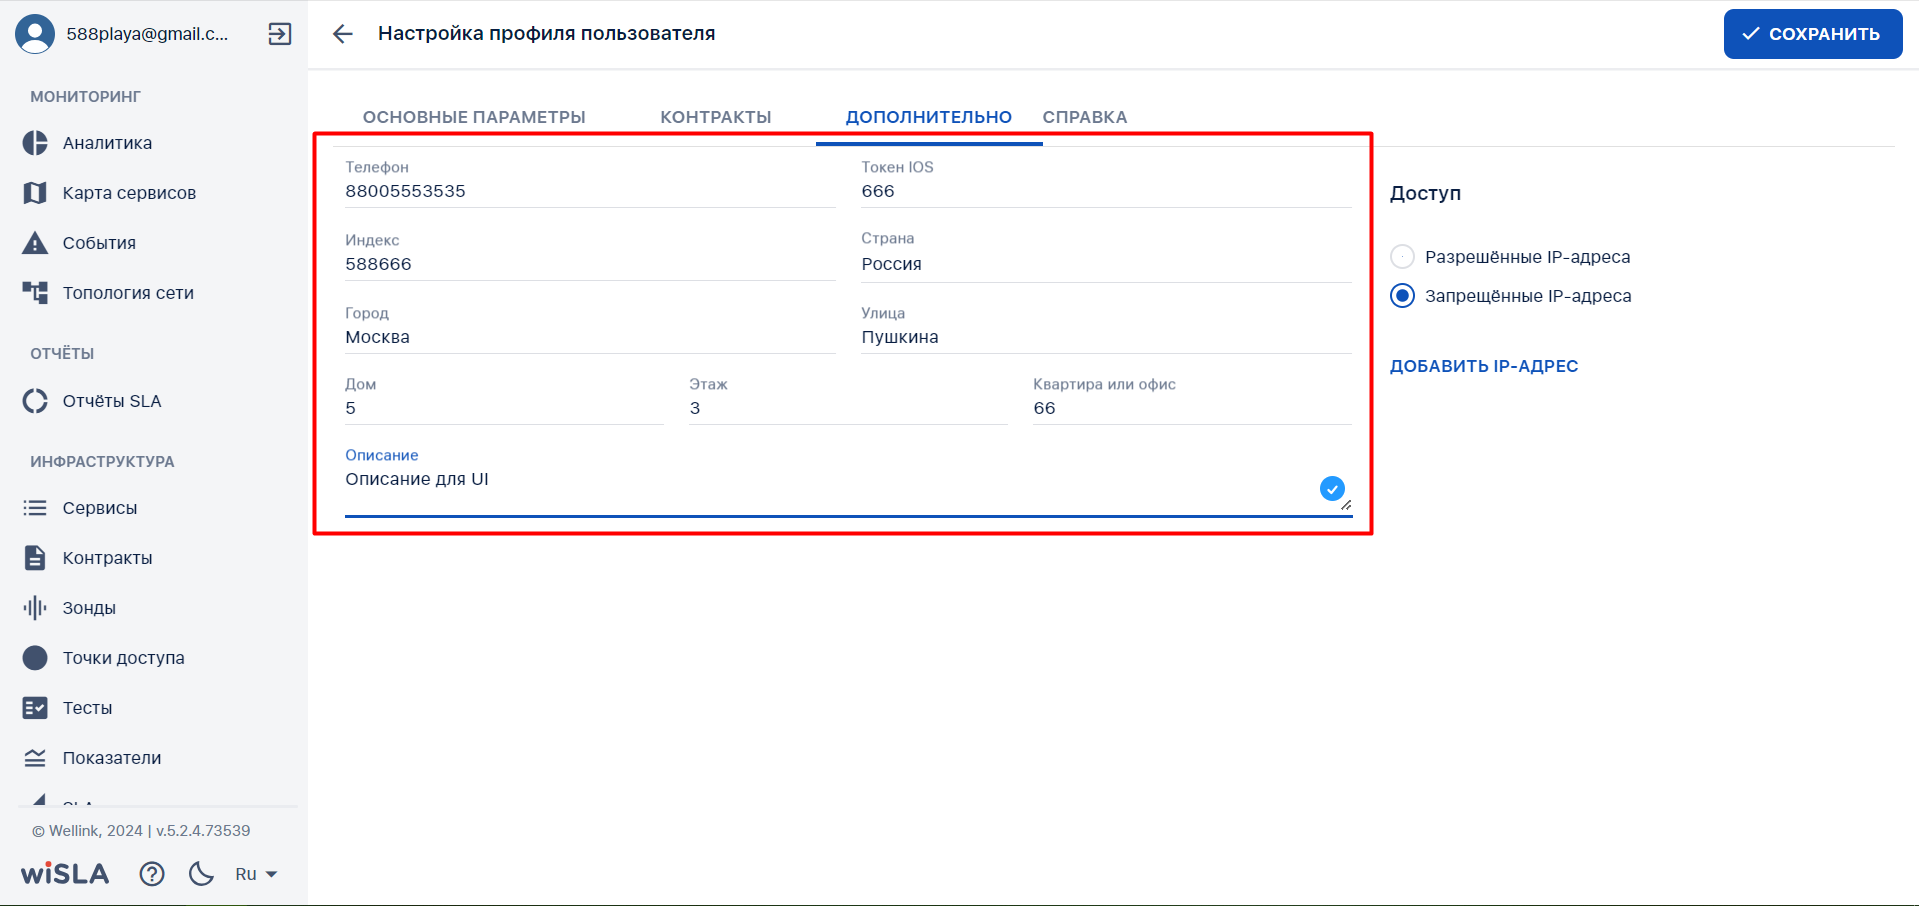Click the description resize handle
Screen dimensions: 1919x906
1346,505
